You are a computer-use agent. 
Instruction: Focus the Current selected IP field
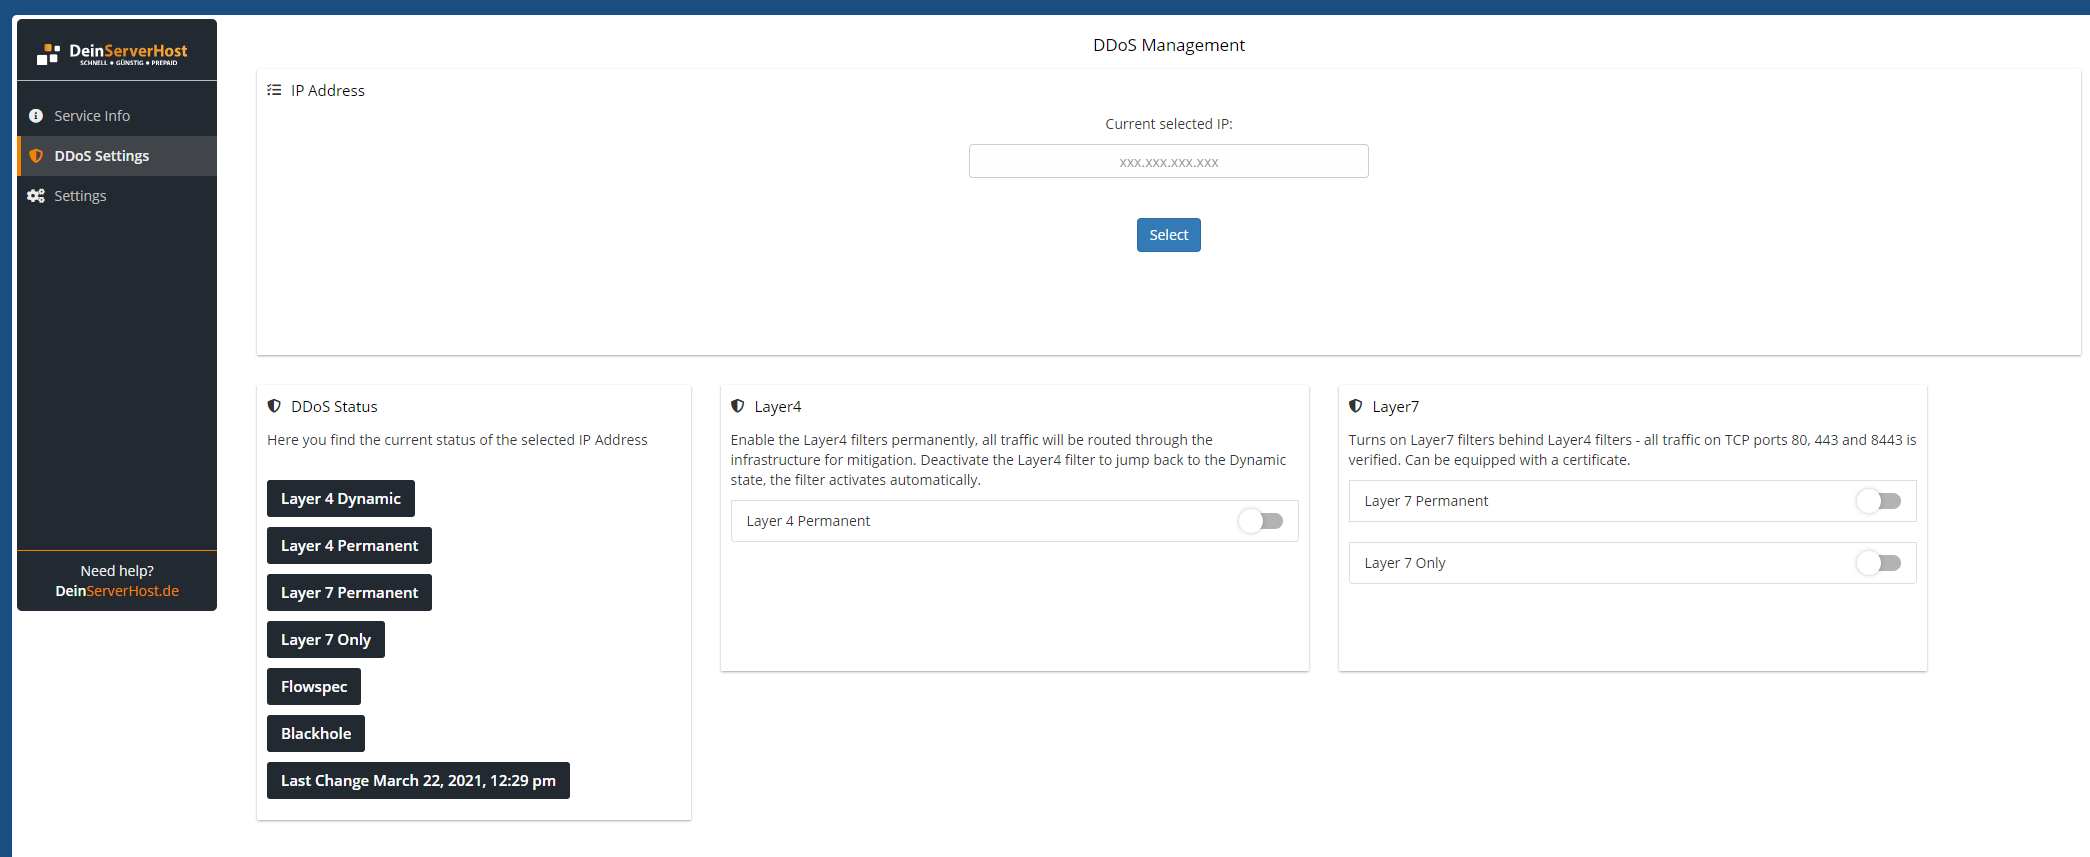1168,161
